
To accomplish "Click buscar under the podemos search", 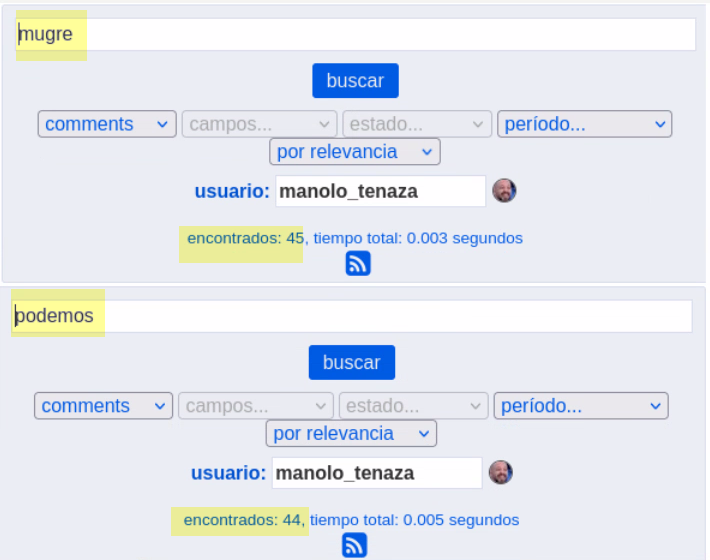I will tap(352, 363).
